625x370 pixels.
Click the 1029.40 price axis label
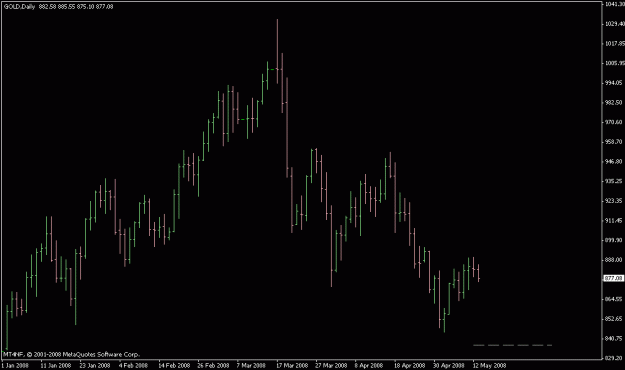coord(615,24)
